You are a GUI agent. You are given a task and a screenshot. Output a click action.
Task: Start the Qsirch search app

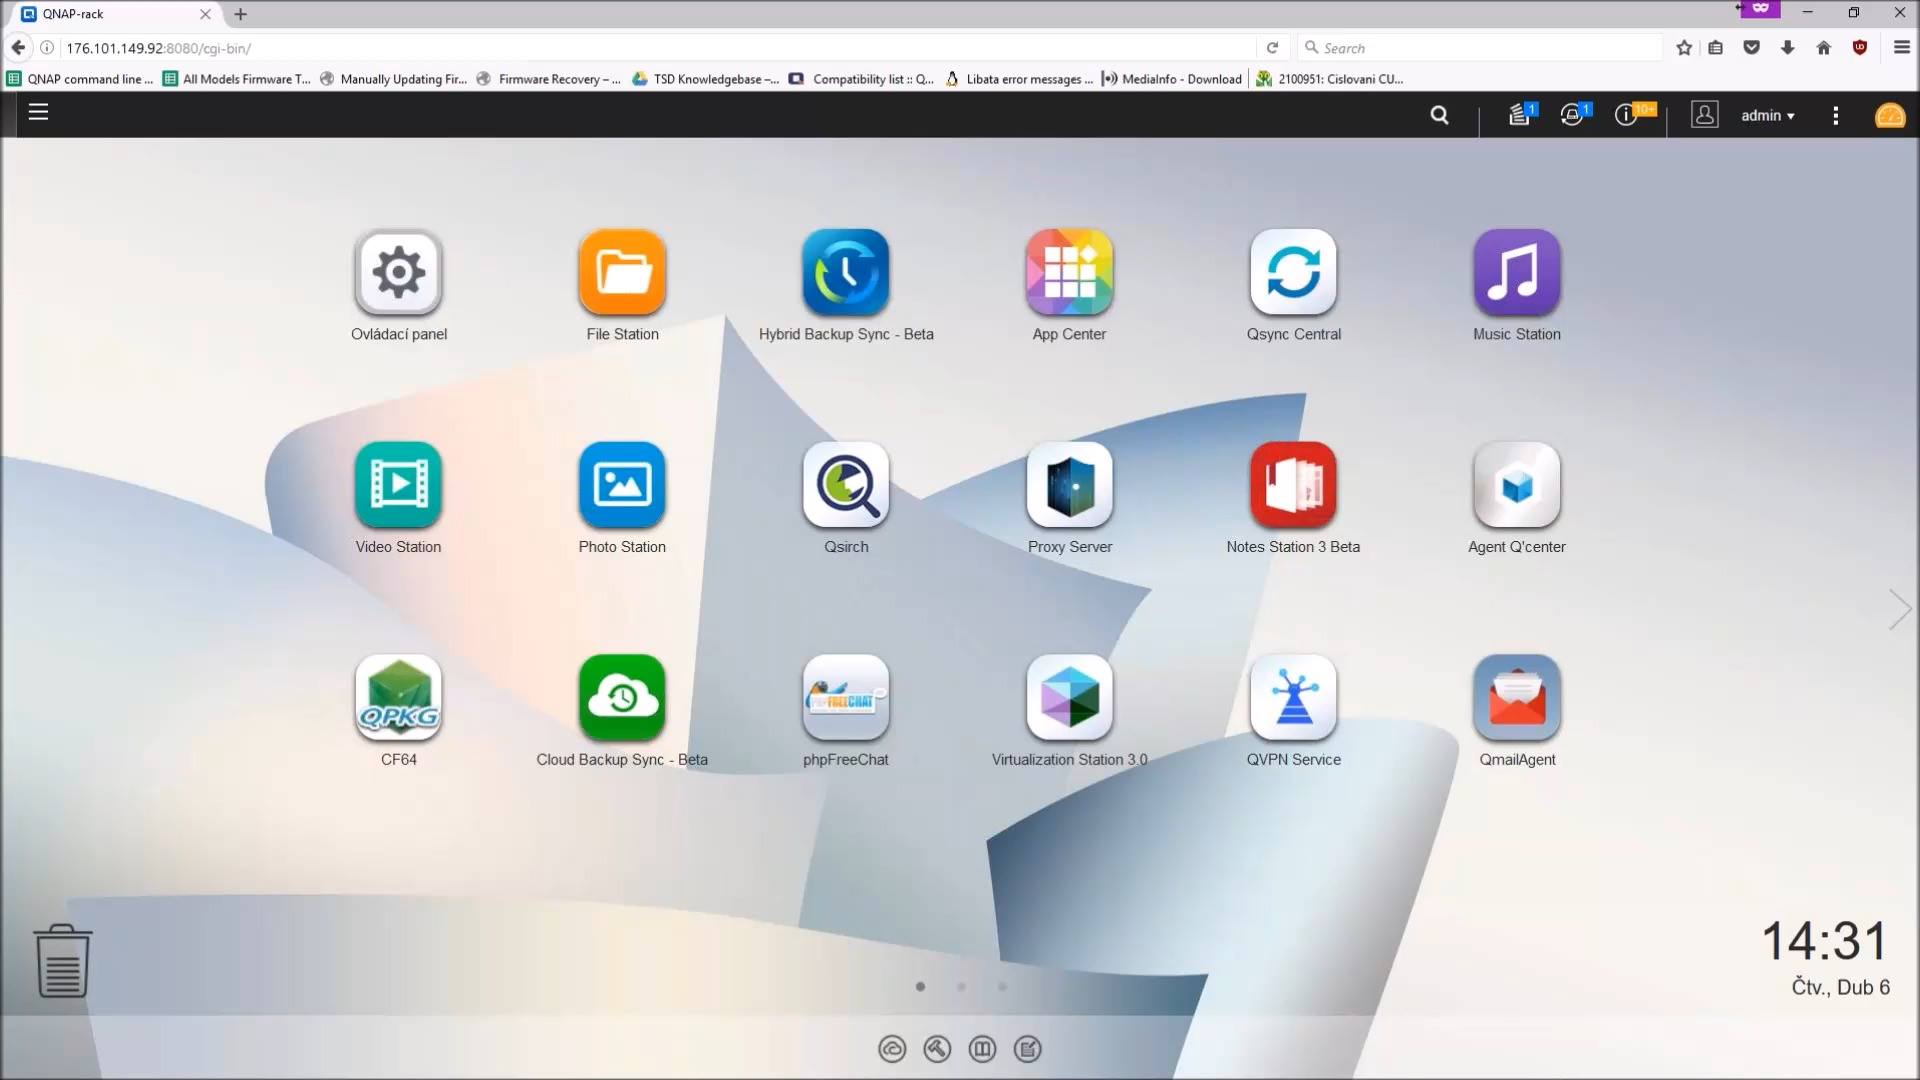click(x=846, y=485)
